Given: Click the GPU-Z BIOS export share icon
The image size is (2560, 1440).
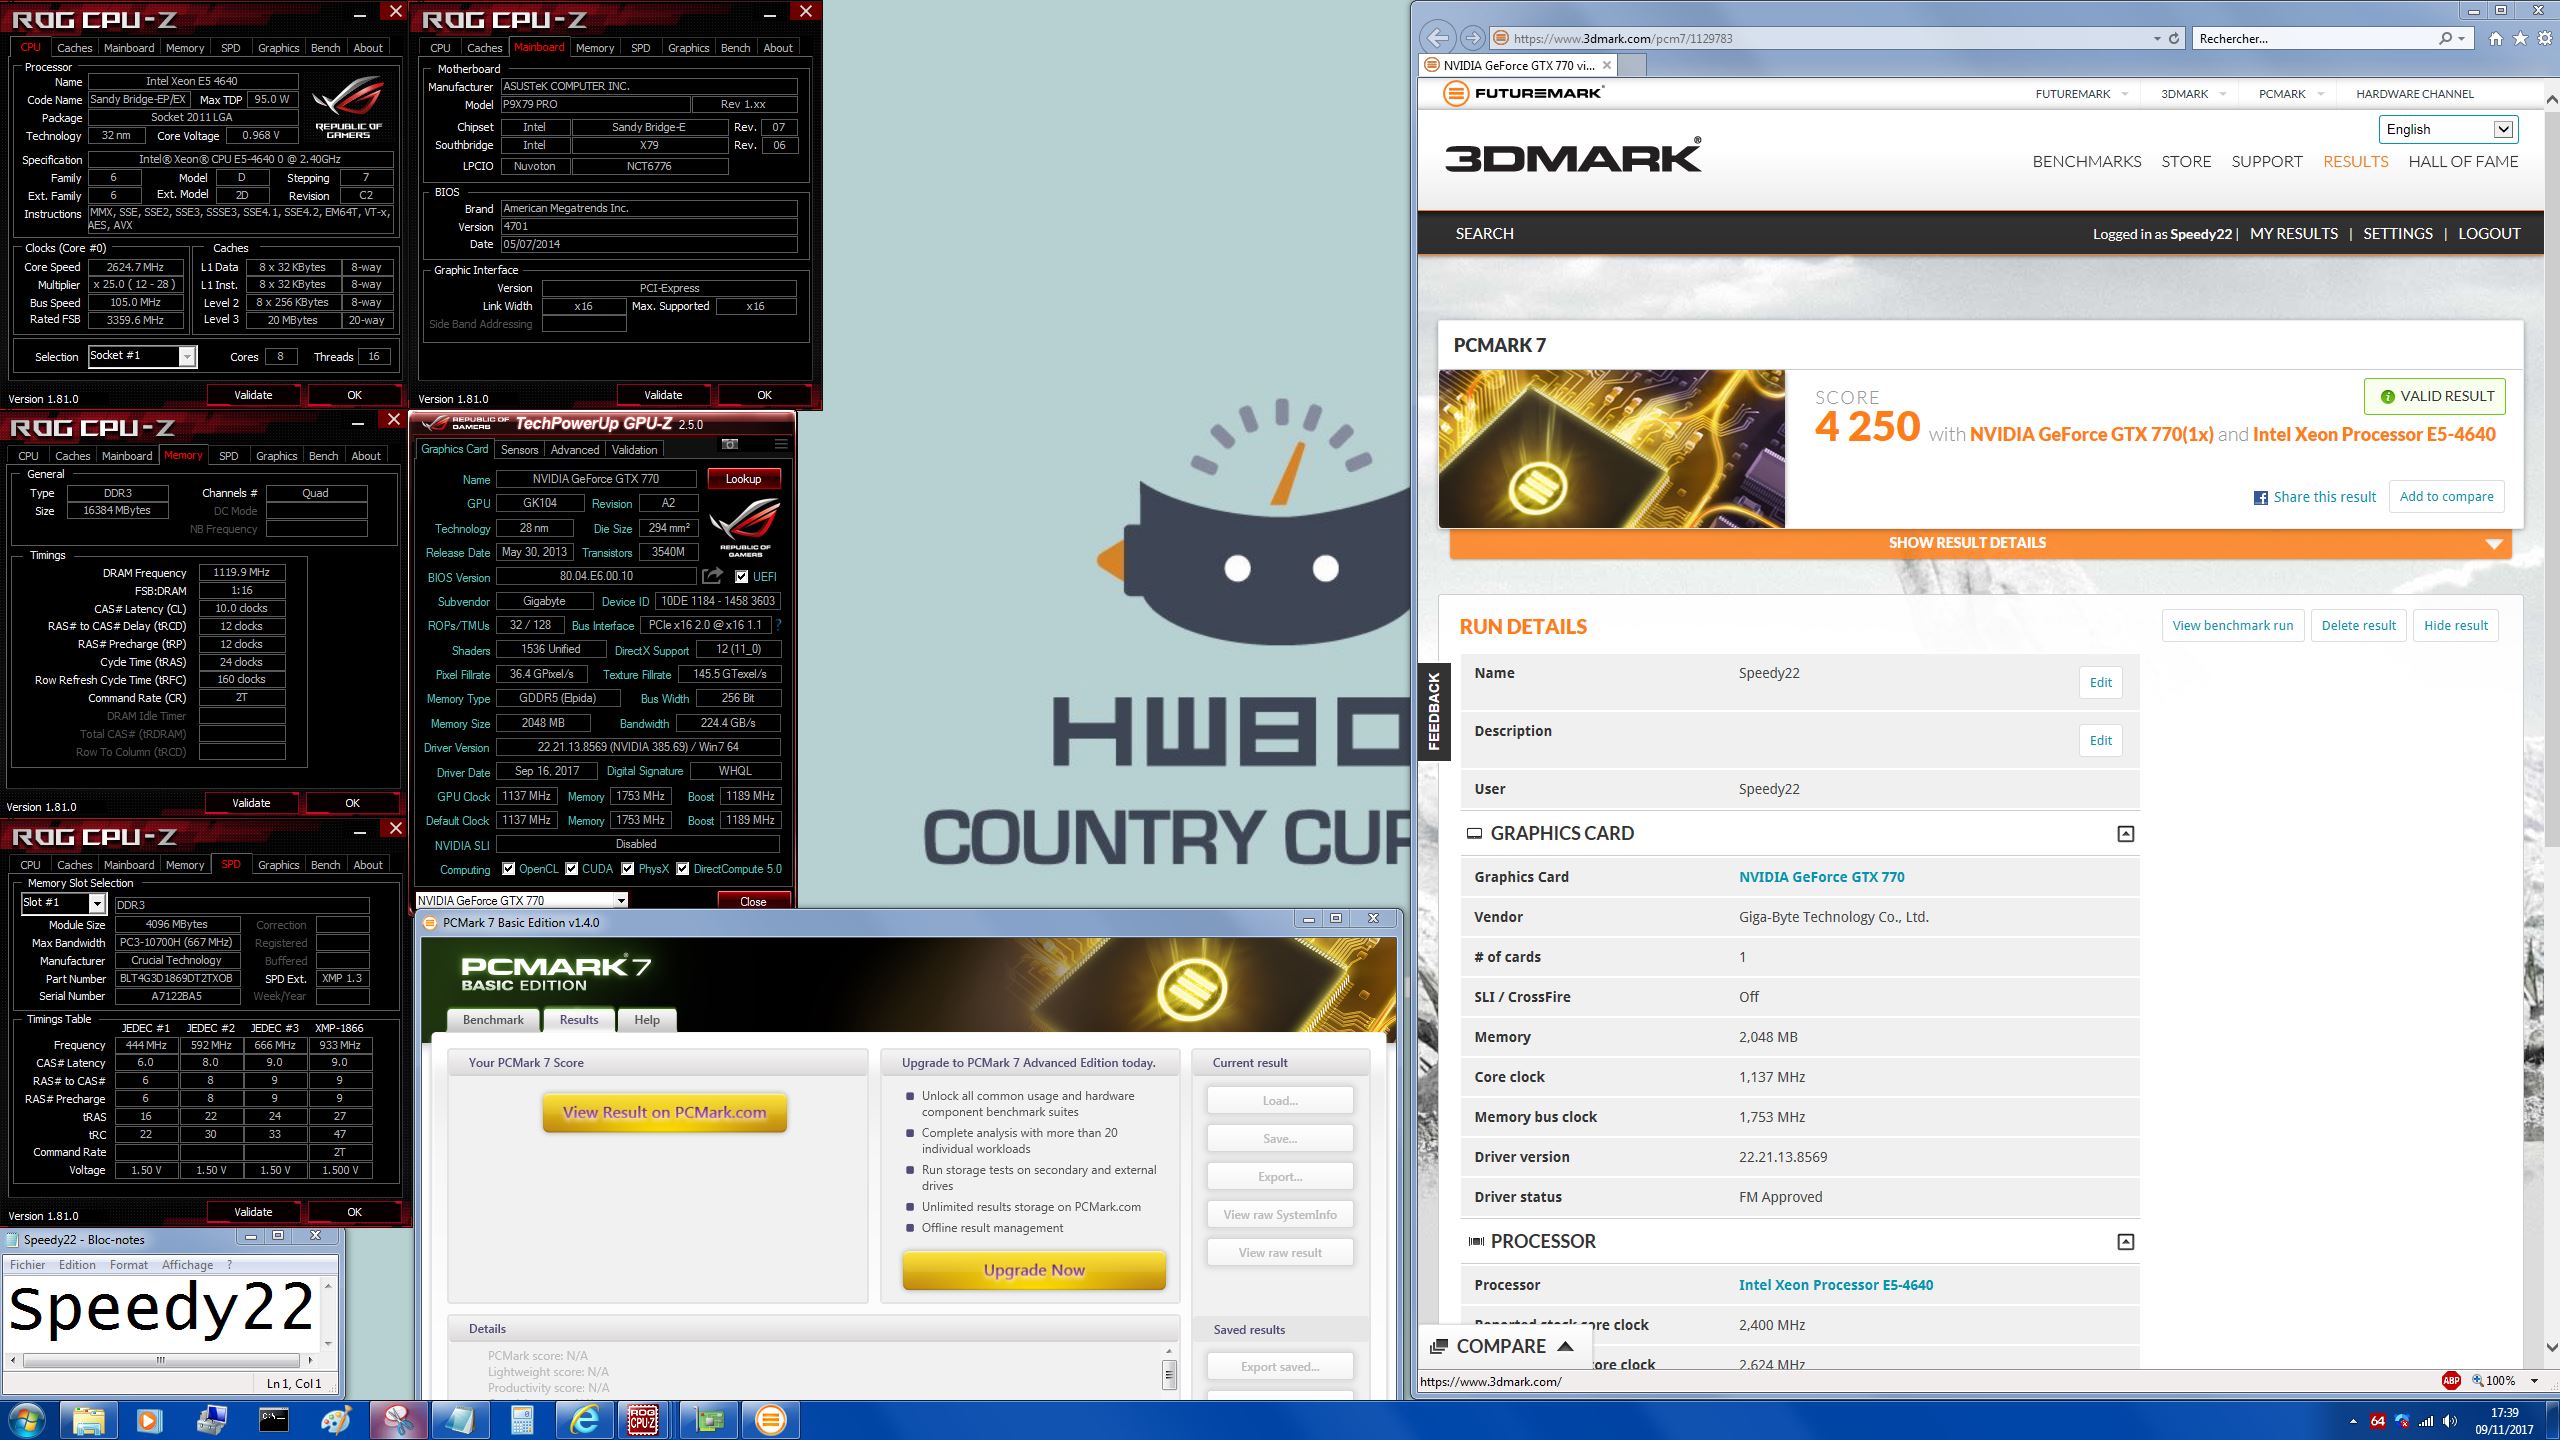Looking at the screenshot, I should click(x=712, y=576).
